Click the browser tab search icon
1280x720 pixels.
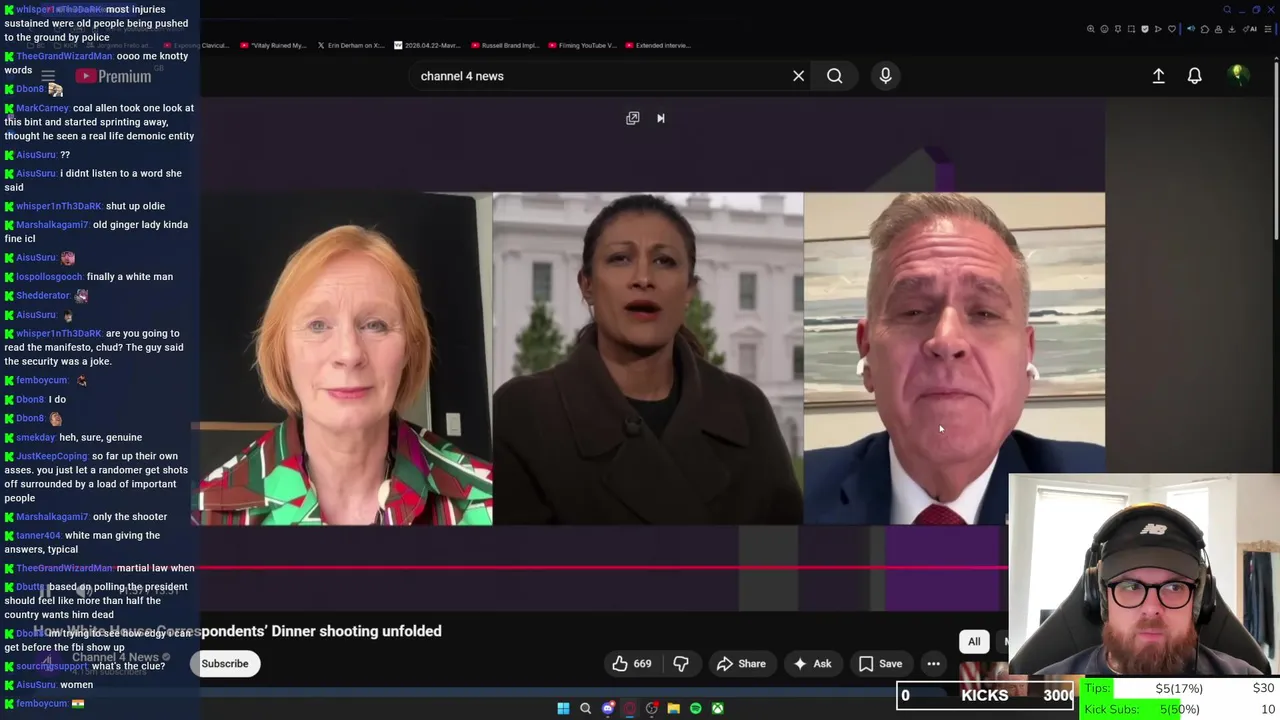1227,10
